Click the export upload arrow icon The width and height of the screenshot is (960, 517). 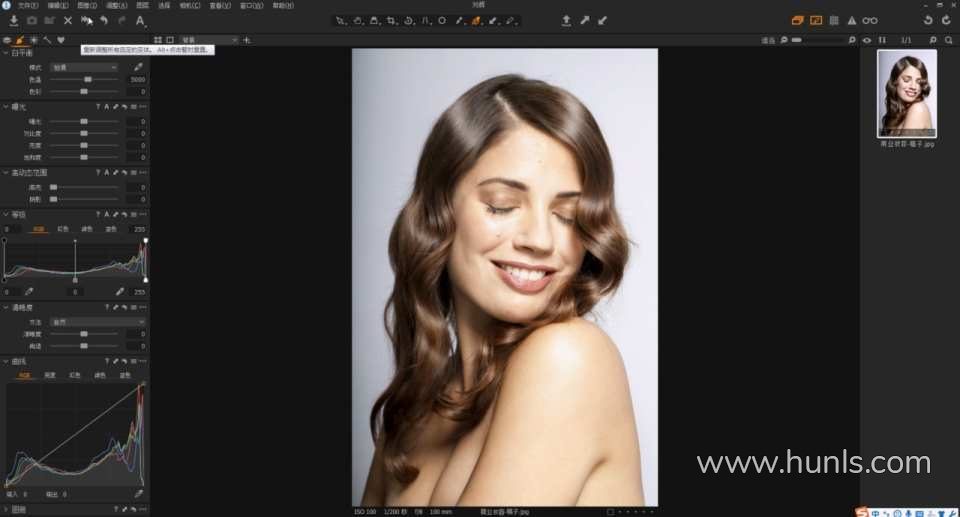coord(566,20)
